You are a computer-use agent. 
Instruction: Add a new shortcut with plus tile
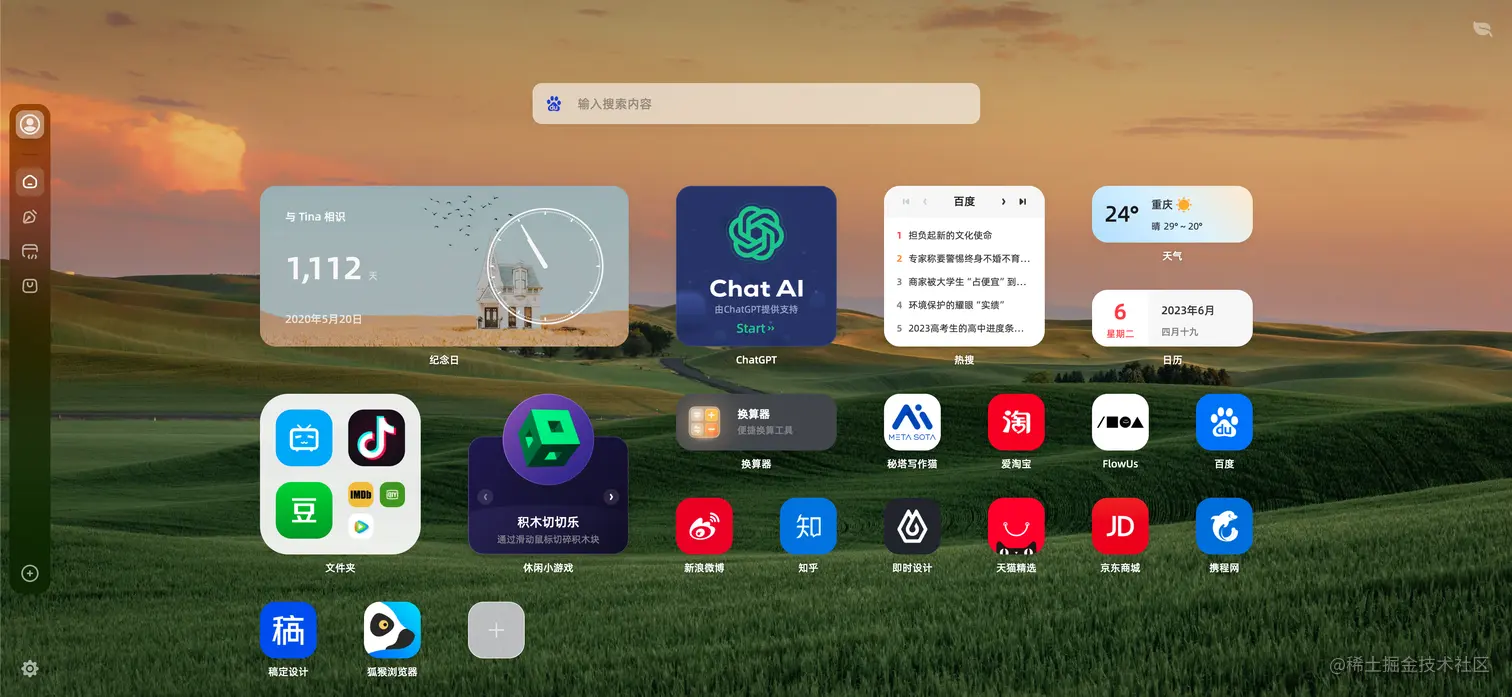click(496, 630)
